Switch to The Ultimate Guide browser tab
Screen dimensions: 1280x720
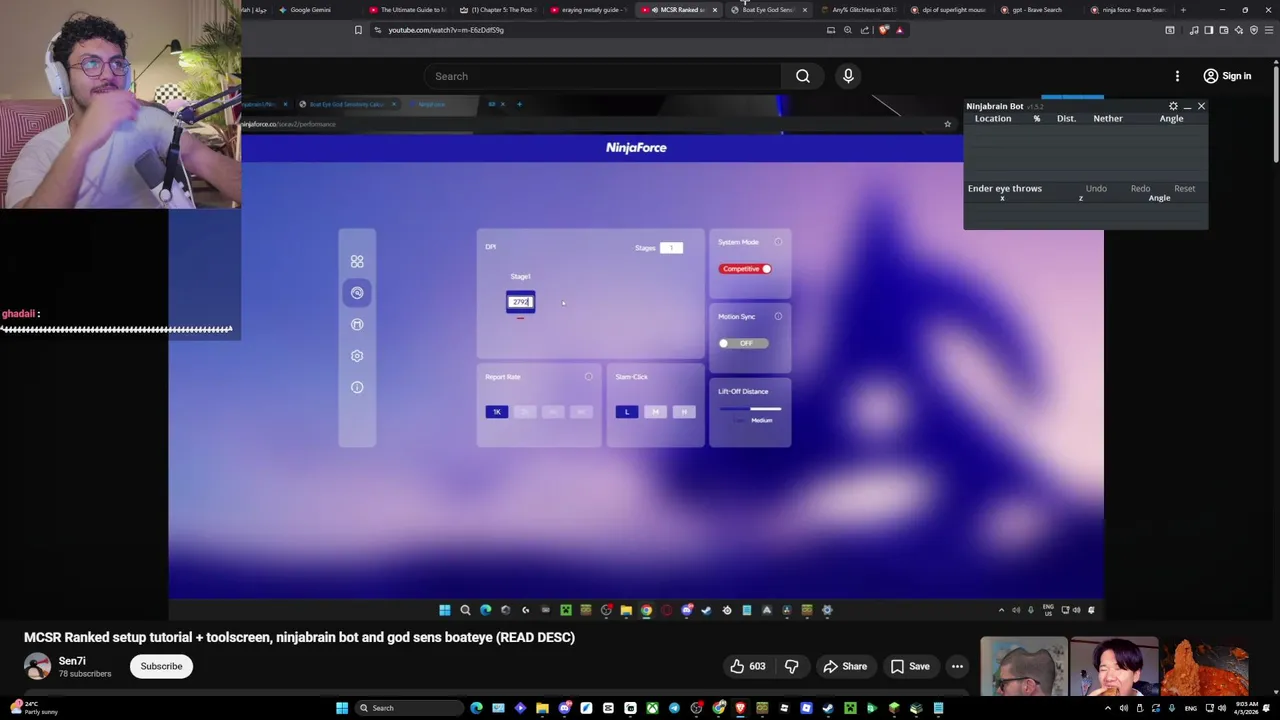tap(407, 10)
